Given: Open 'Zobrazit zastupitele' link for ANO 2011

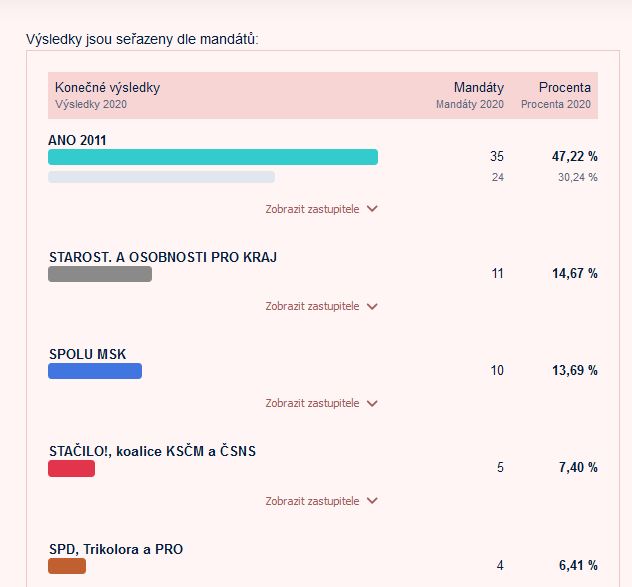Looking at the screenshot, I should point(312,210).
